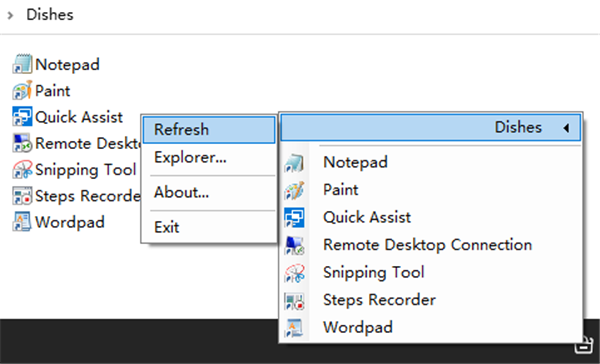
Task: Click the Wordpad icon in folder list
Action: [22, 222]
